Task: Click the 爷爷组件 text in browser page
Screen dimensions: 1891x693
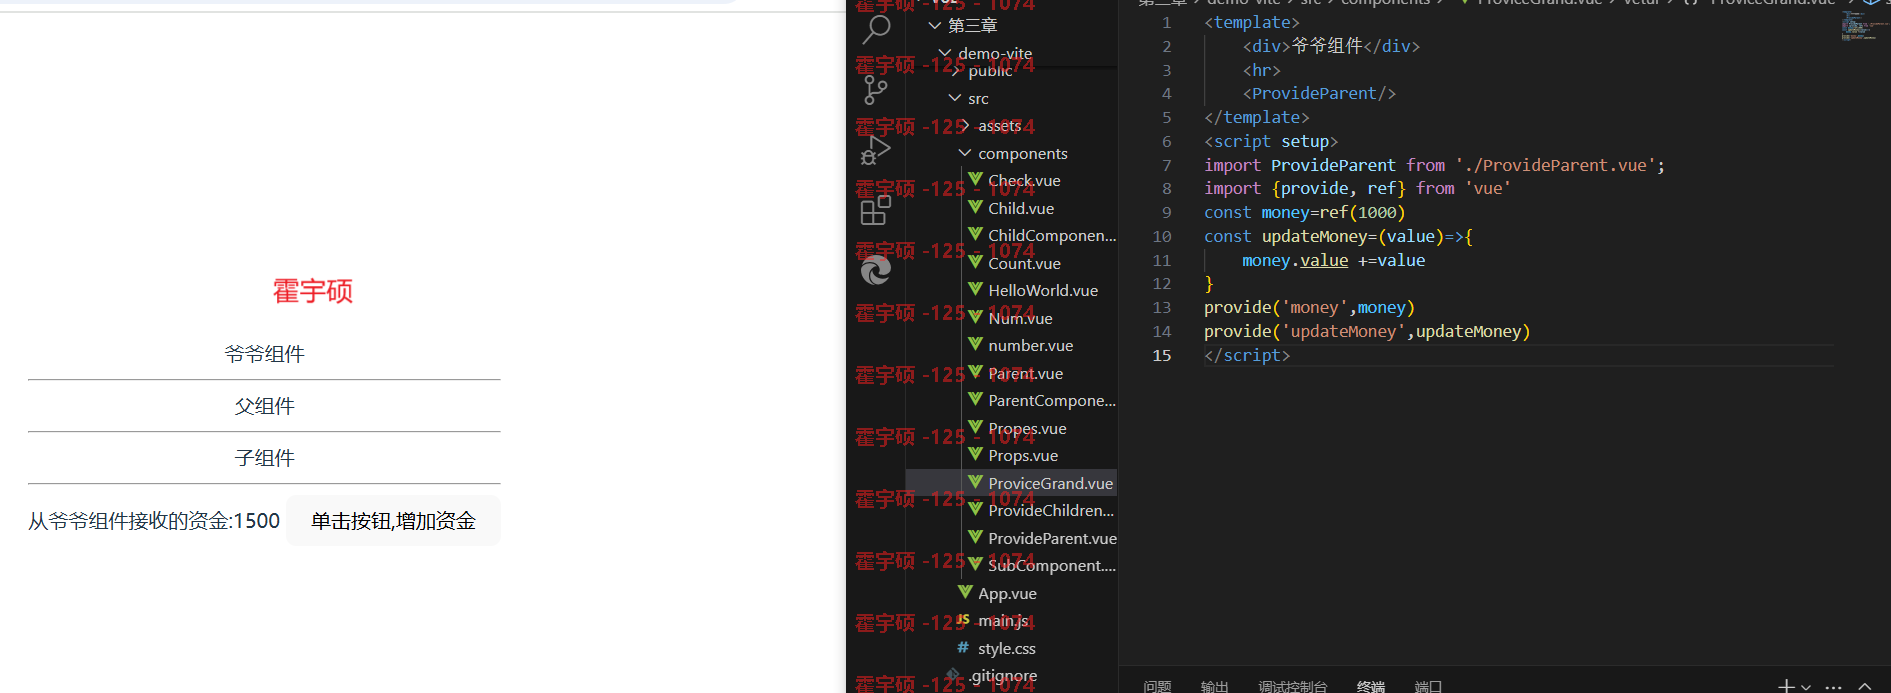Action: pos(264,354)
